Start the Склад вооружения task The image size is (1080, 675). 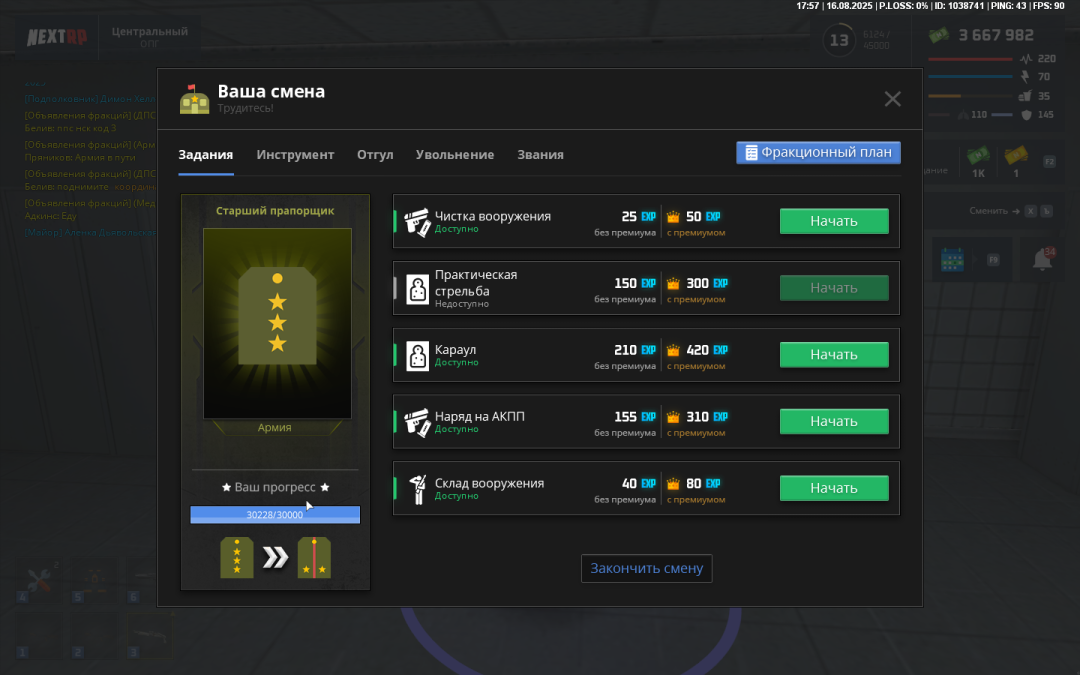click(x=834, y=488)
